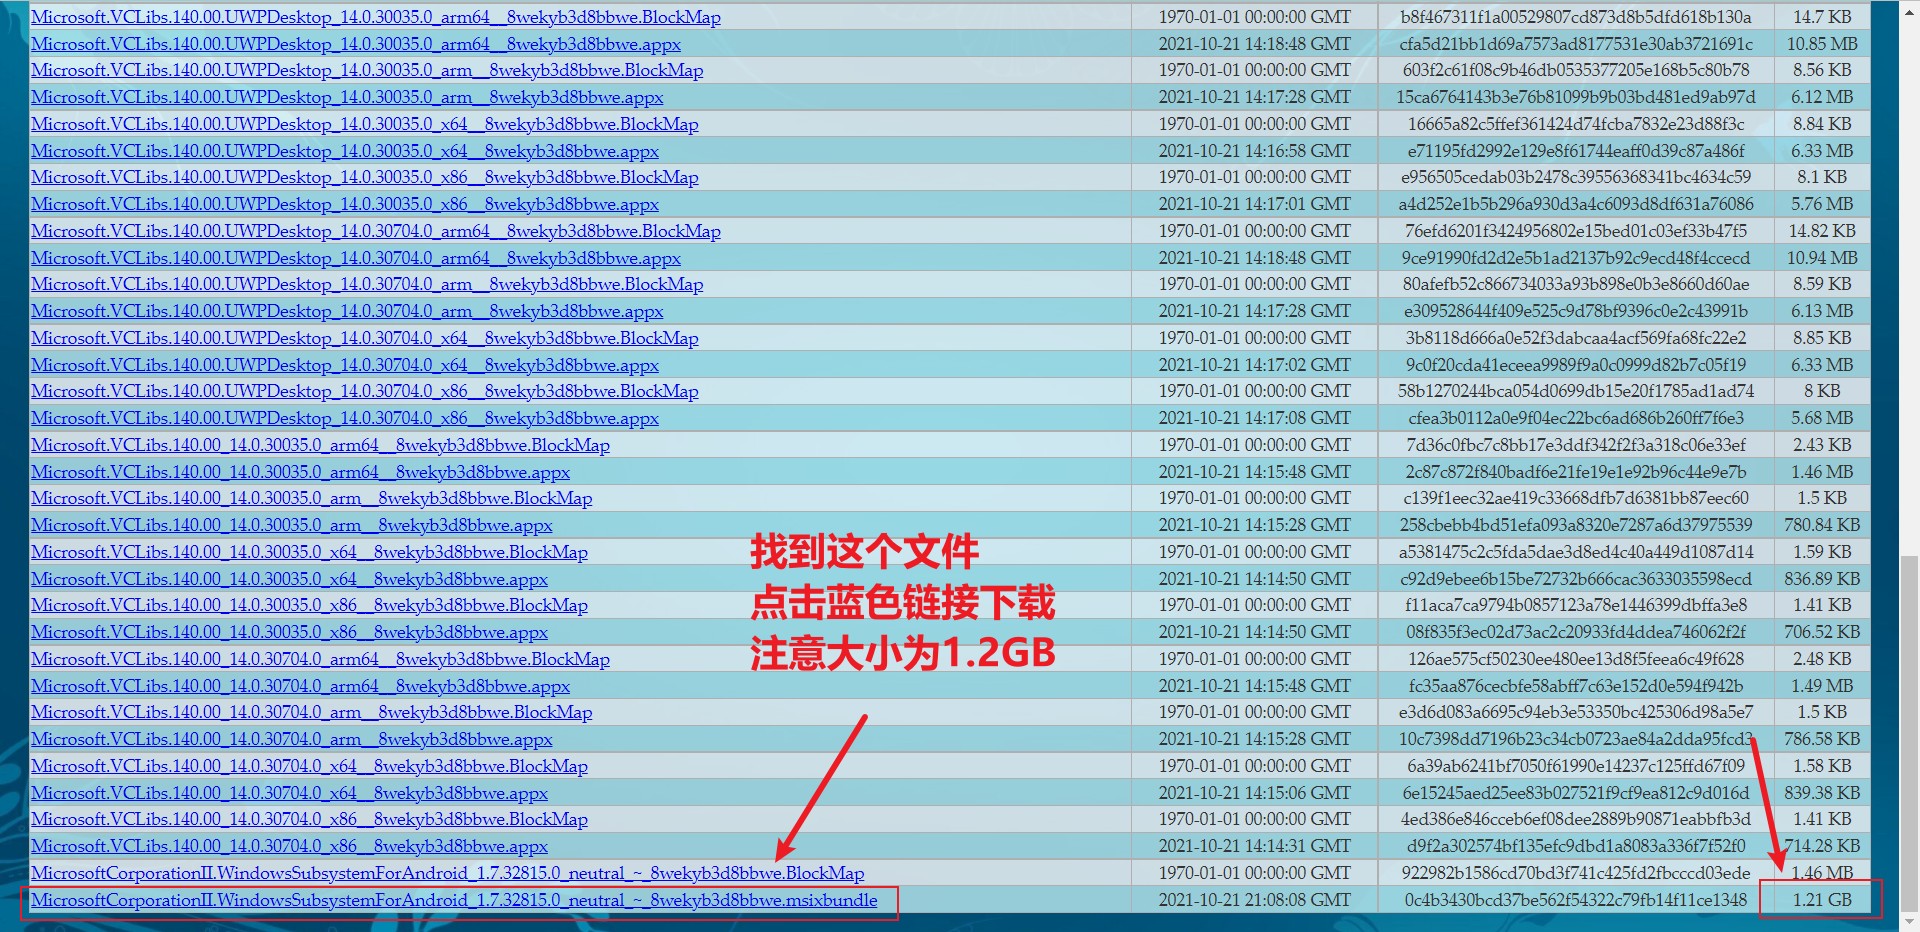Open VCLibs.140.00_14.0.30704.0 x64 appx link
Viewport: 1920px width, 932px height.
tap(289, 793)
